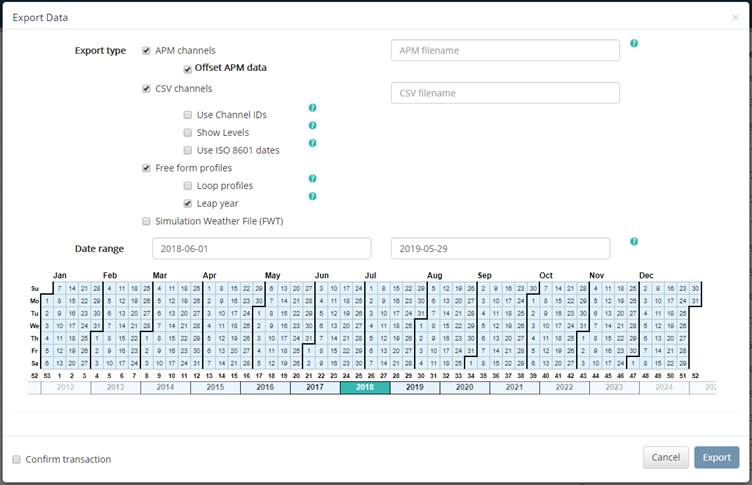The width and height of the screenshot is (752, 485).
Task: Focus the CSV filename input field
Action: pos(505,93)
